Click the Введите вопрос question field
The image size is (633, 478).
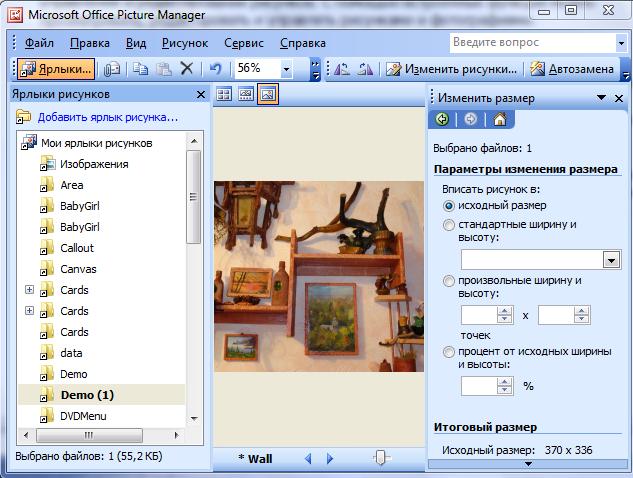[x=532, y=42]
